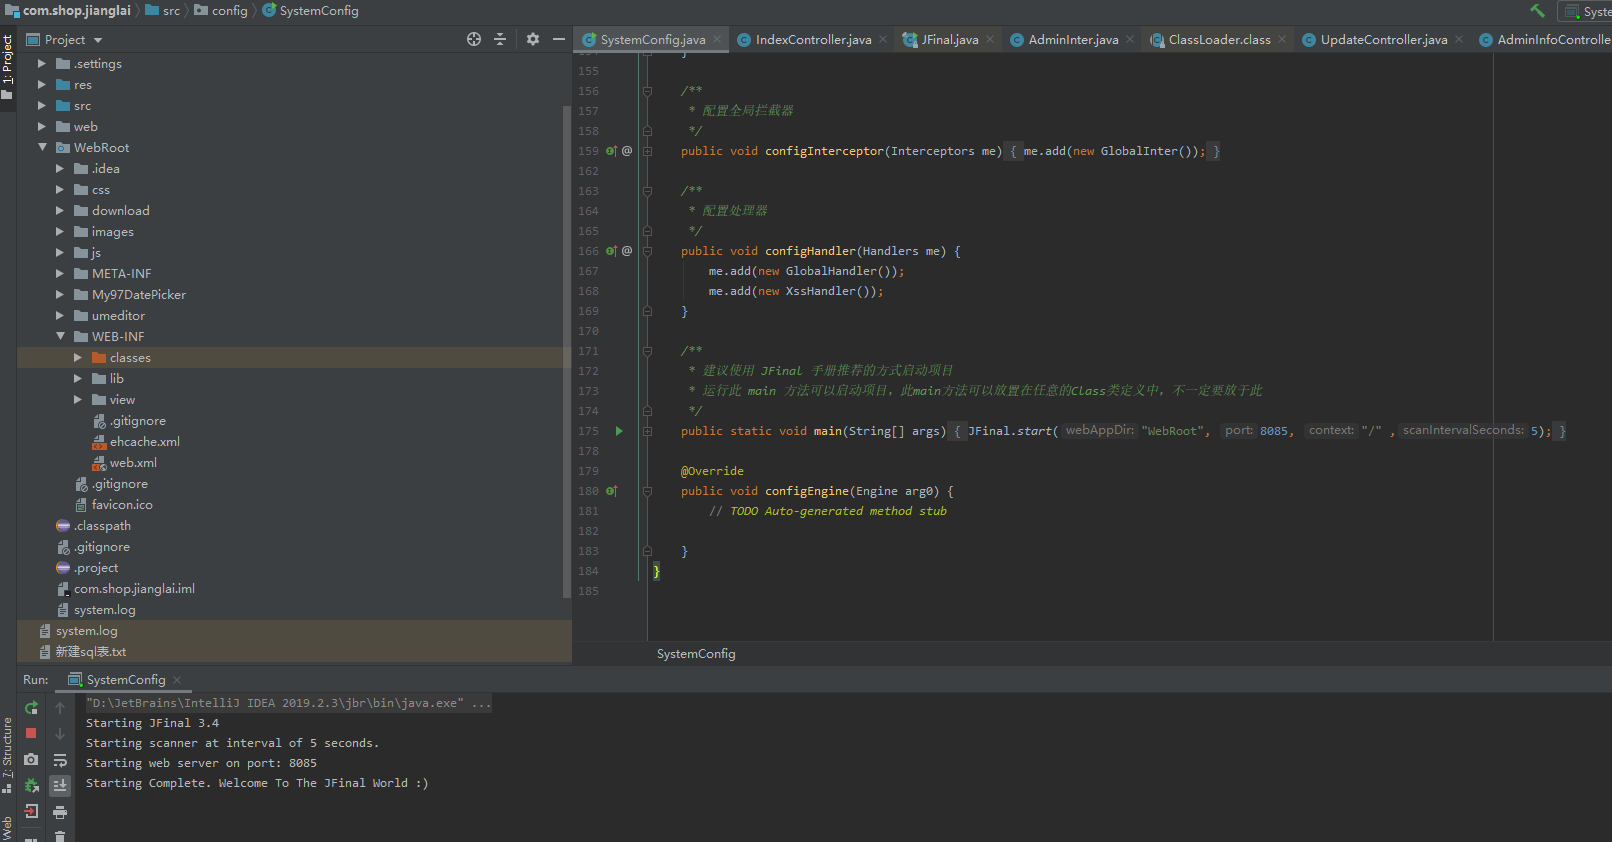Toggle scroll to end in Run console
The width and height of the screenshot is (1612, 842).
point(60,786)
